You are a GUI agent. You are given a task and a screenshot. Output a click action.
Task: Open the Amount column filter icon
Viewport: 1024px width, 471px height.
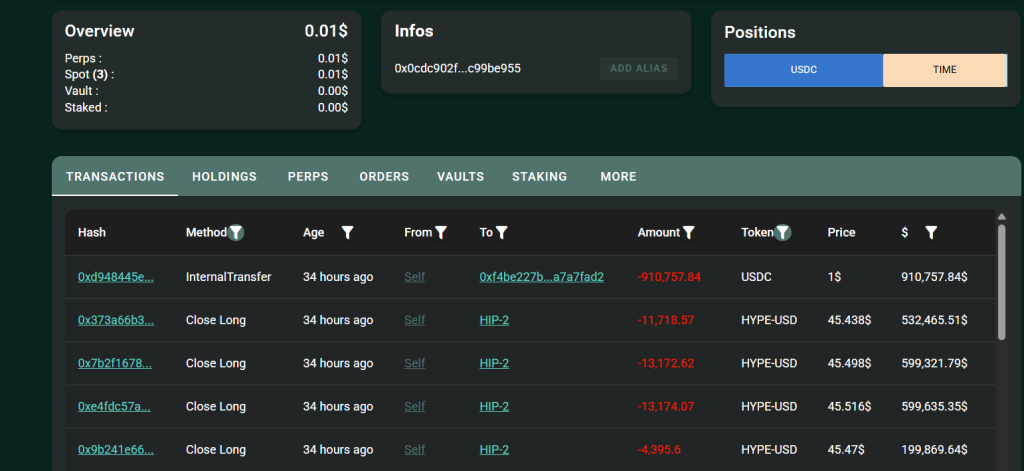point(689,233)
